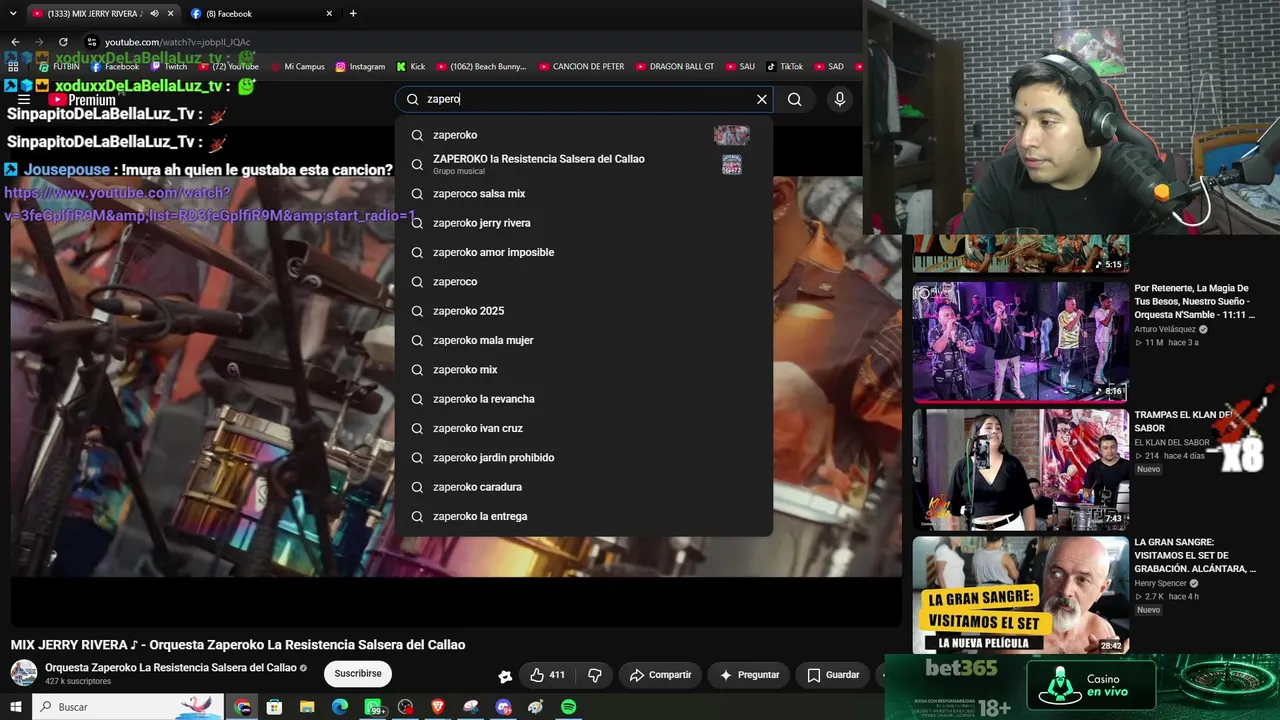Open the Windows Start menu
1280x720 pixels.
pyautogui.click(x=15, y=707)
